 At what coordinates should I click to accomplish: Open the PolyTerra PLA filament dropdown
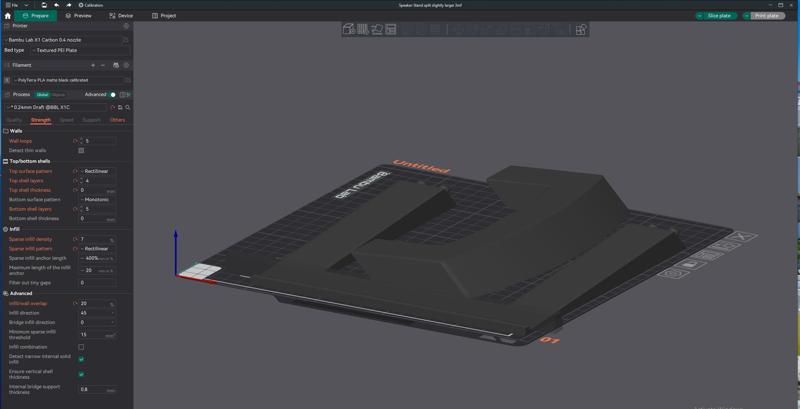(66, 80)
